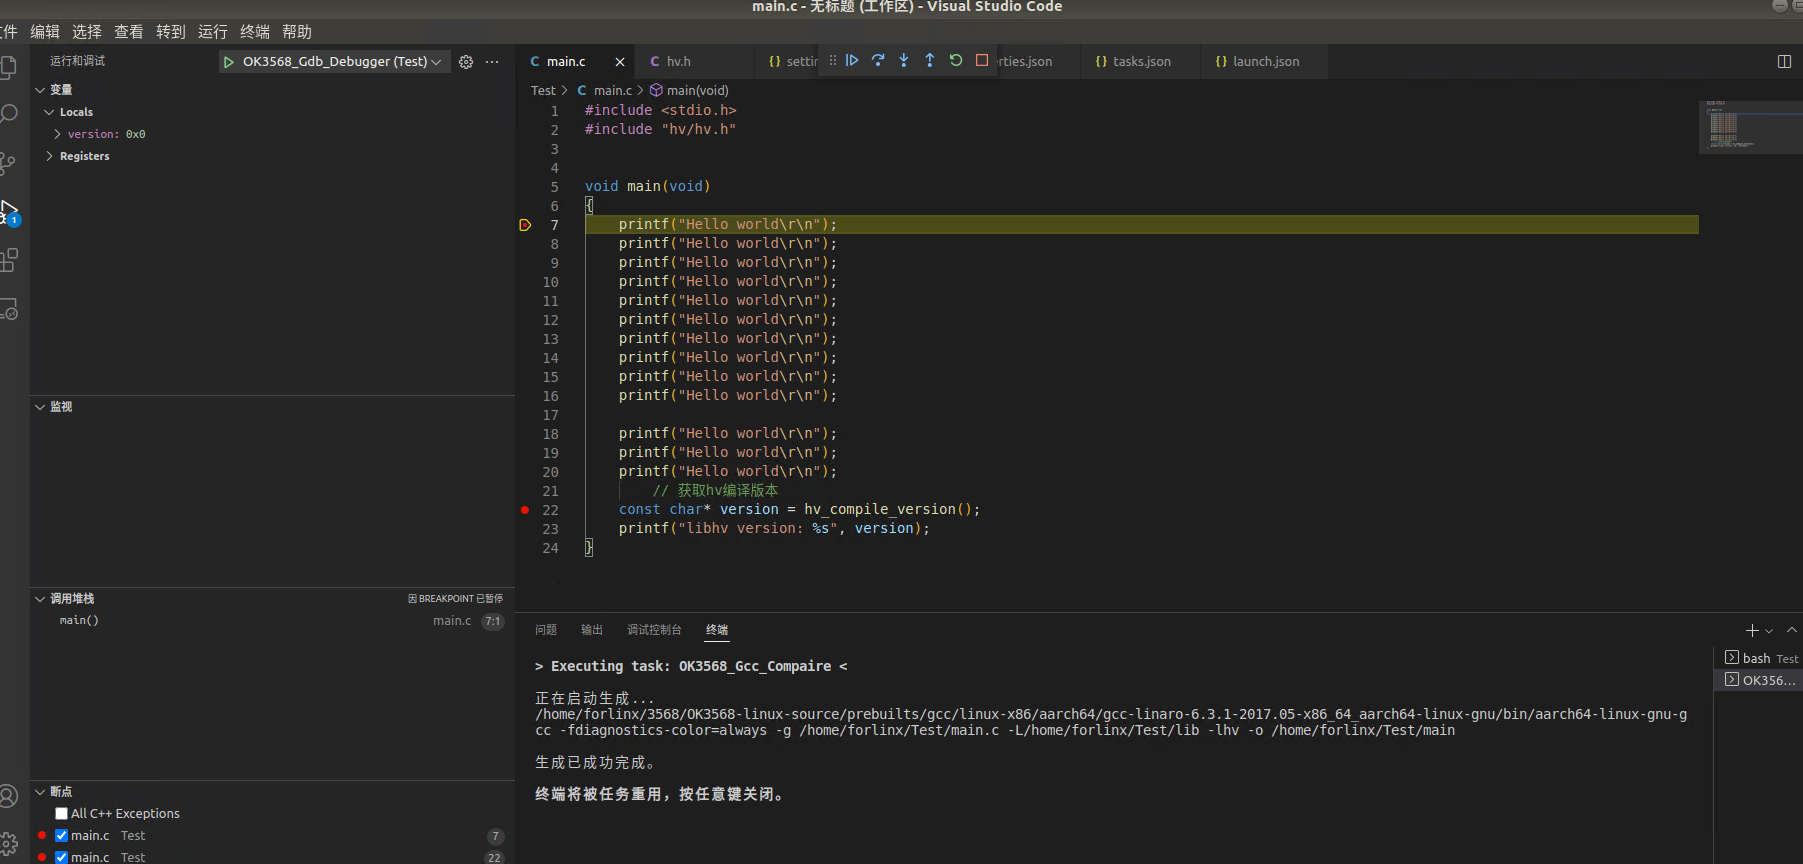This screenshot has height=864, width=1803.
Task: Remove the breakpoint dot at line 22
Action: 525,510
